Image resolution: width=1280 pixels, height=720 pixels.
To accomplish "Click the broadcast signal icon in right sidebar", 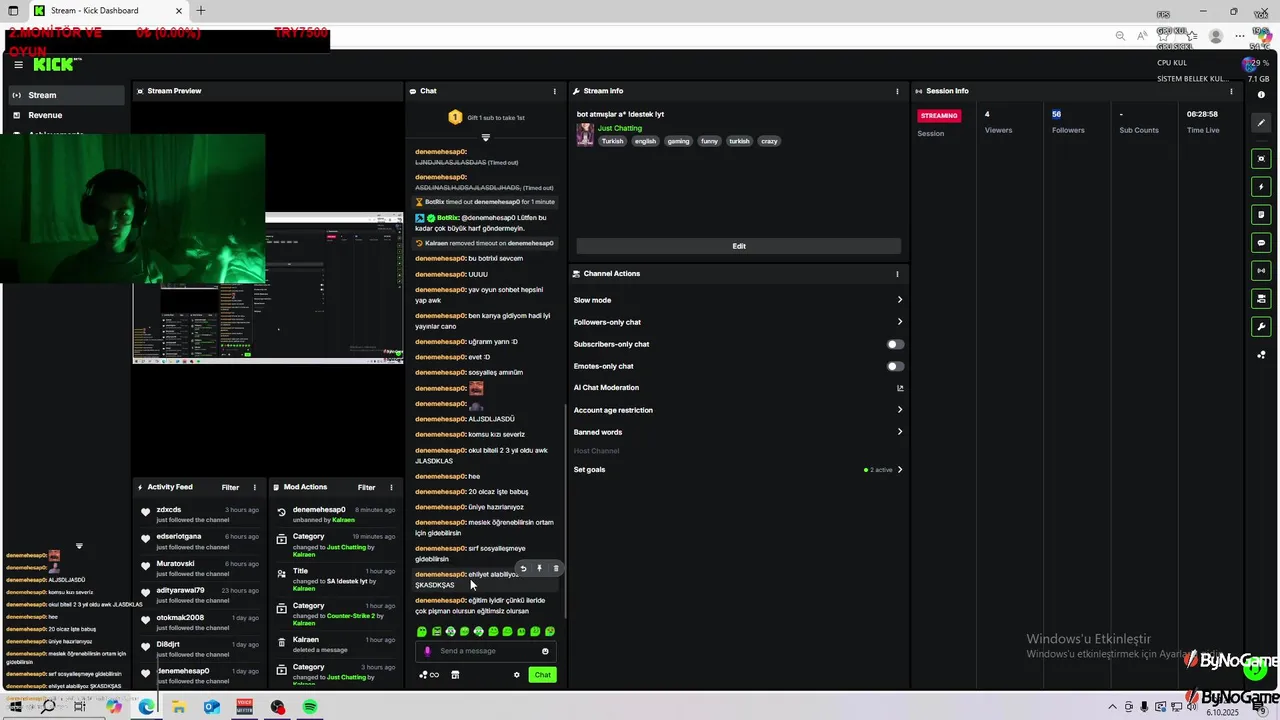I will pyautogui.click(x=1261, y=270).
